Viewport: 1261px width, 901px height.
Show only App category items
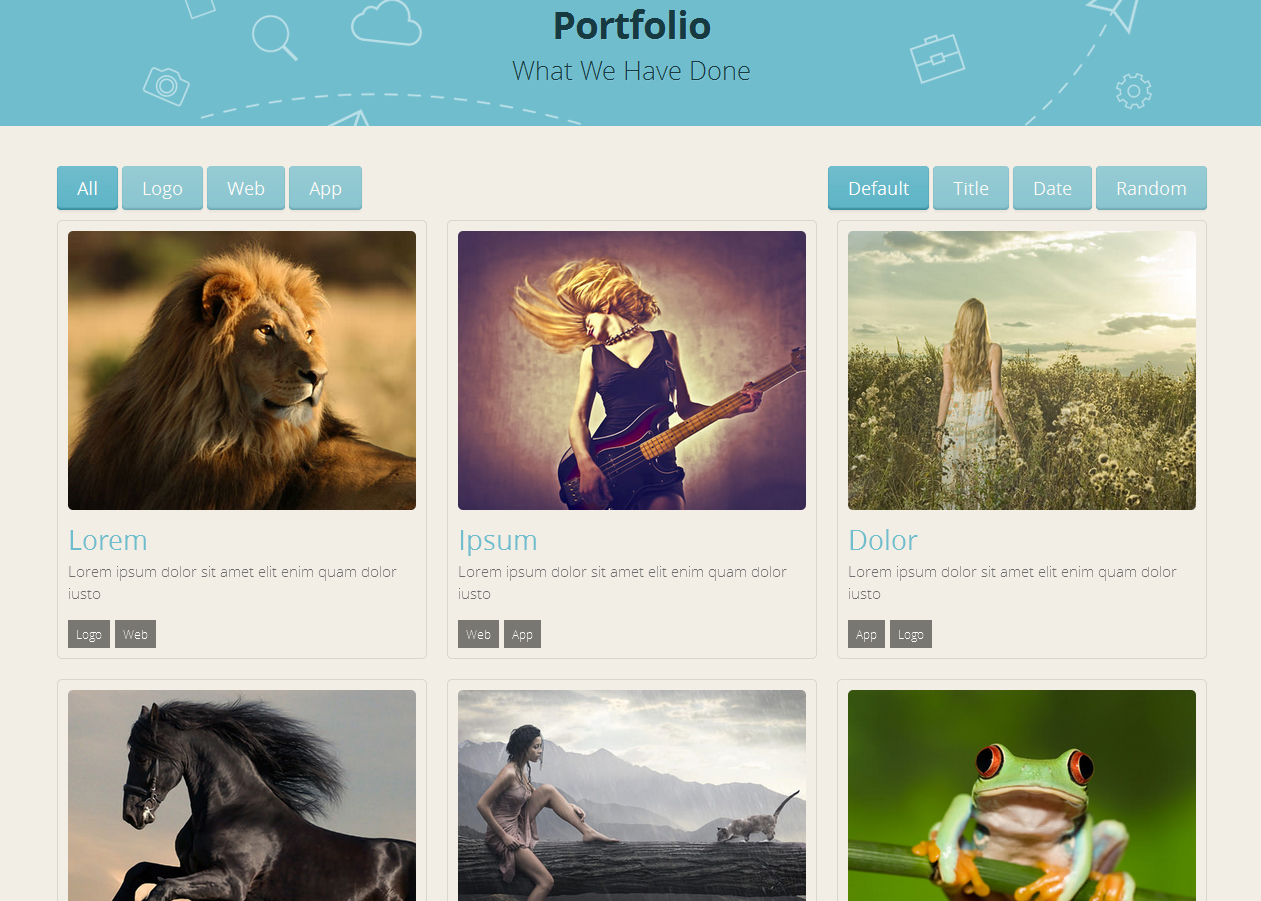325,188
